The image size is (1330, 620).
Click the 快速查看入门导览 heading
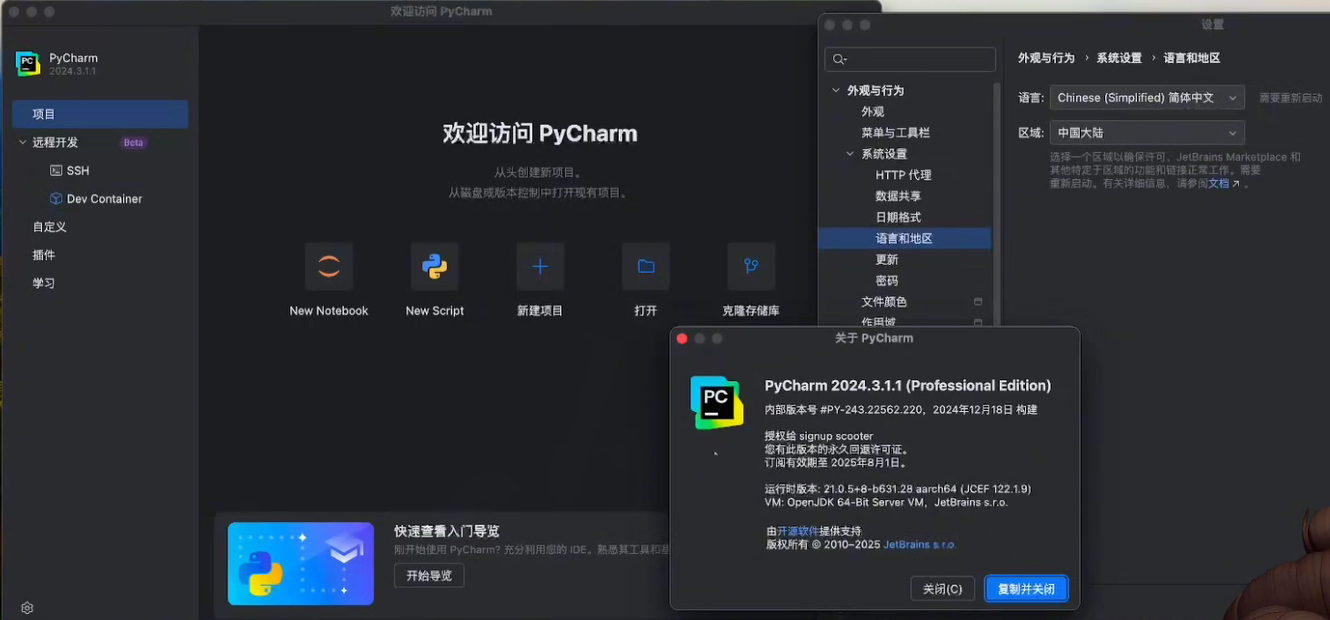(446, 532)
